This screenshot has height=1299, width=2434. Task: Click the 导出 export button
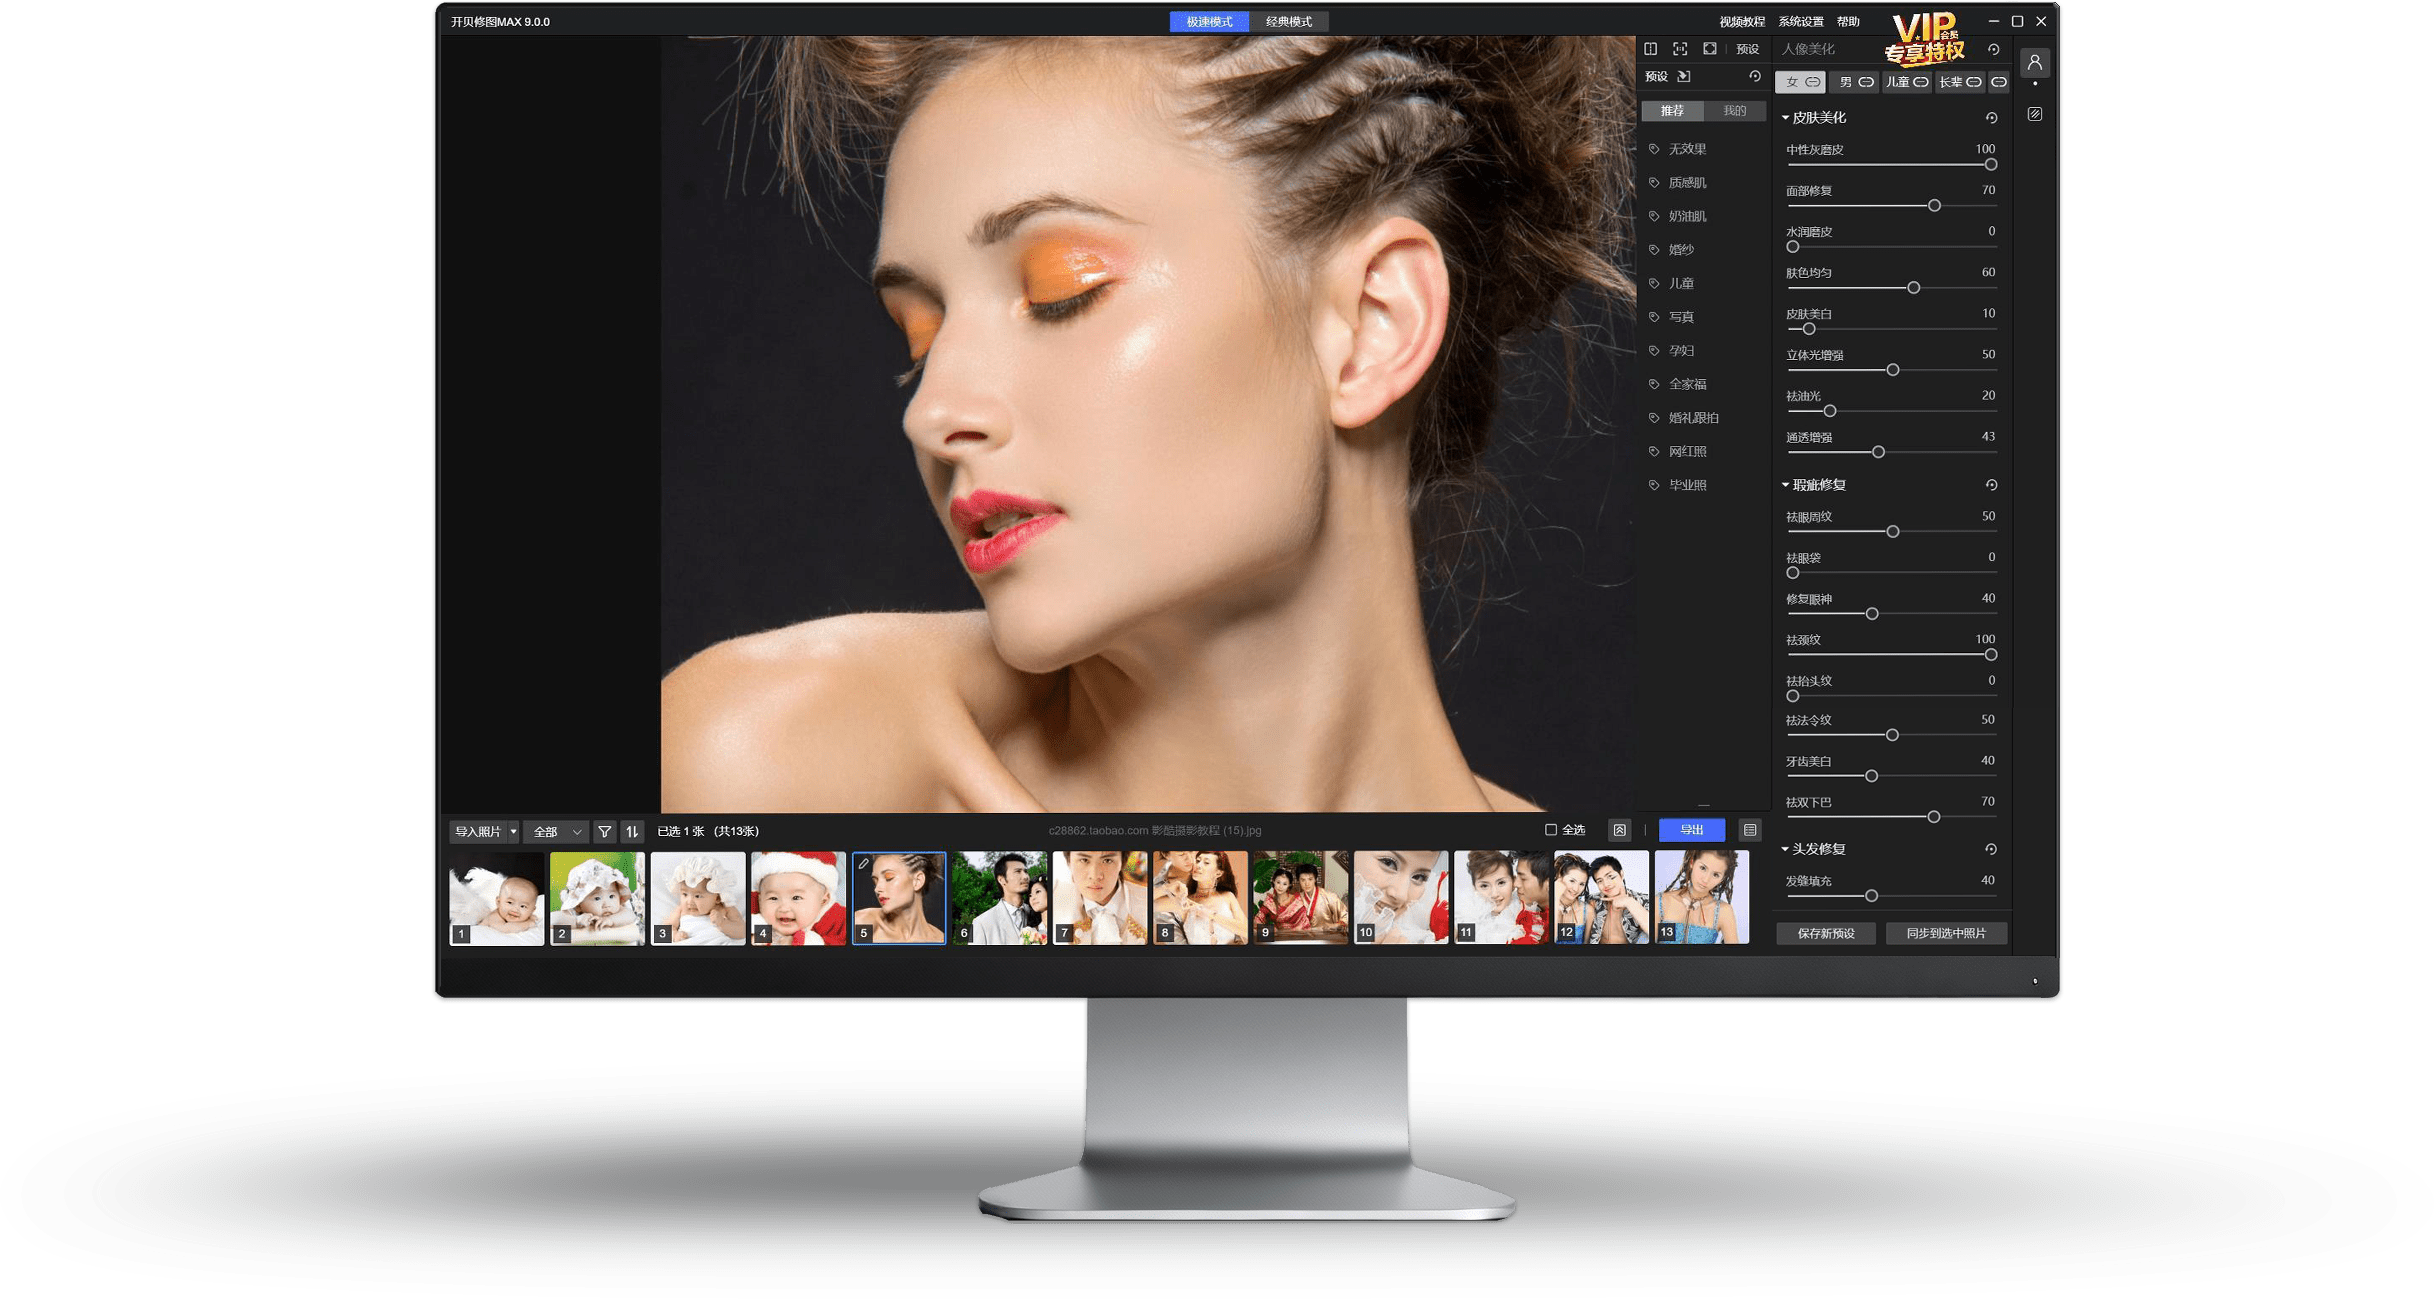click(x=1691, y=830)
